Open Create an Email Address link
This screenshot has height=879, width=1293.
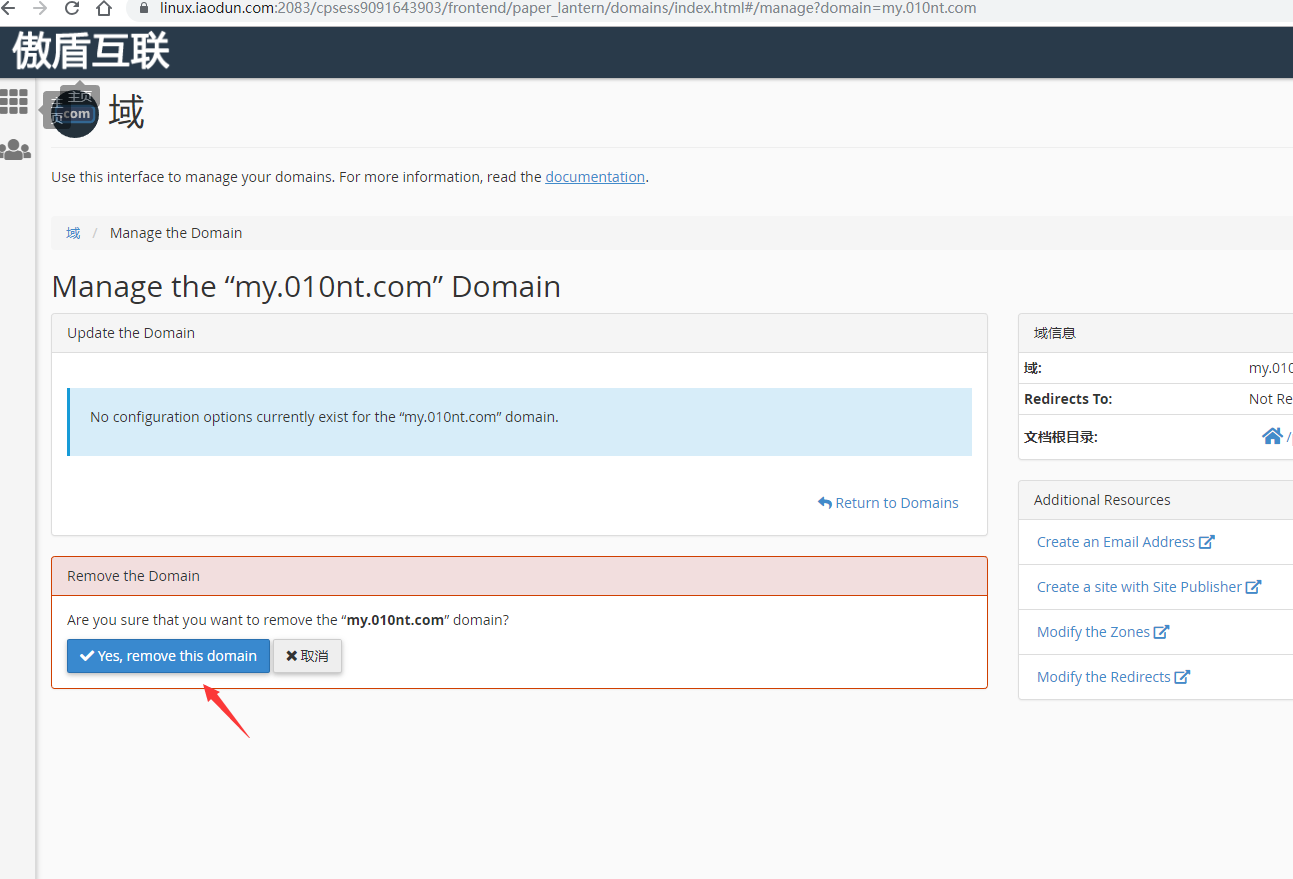[1115, 542]
